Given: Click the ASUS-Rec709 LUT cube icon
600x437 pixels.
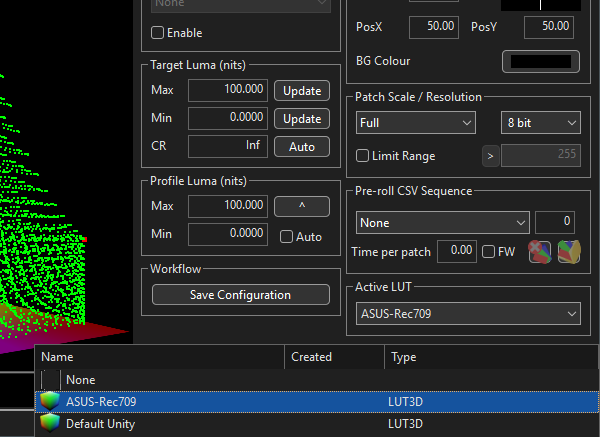Looking at the screenshot, I should pyautogui.click(x=50, y=401).
